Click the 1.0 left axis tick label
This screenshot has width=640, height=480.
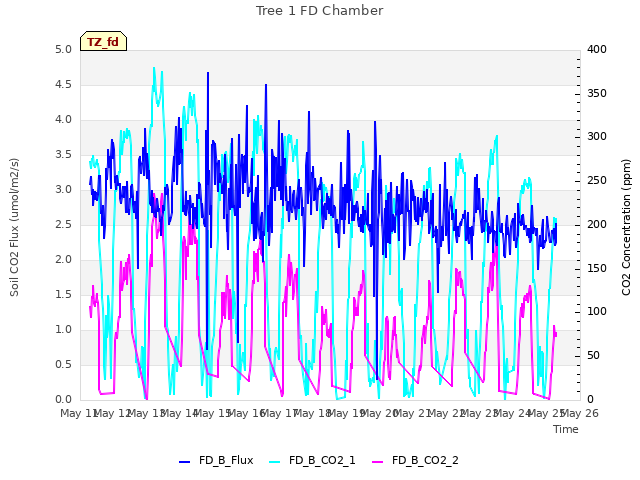click(63, 329)
